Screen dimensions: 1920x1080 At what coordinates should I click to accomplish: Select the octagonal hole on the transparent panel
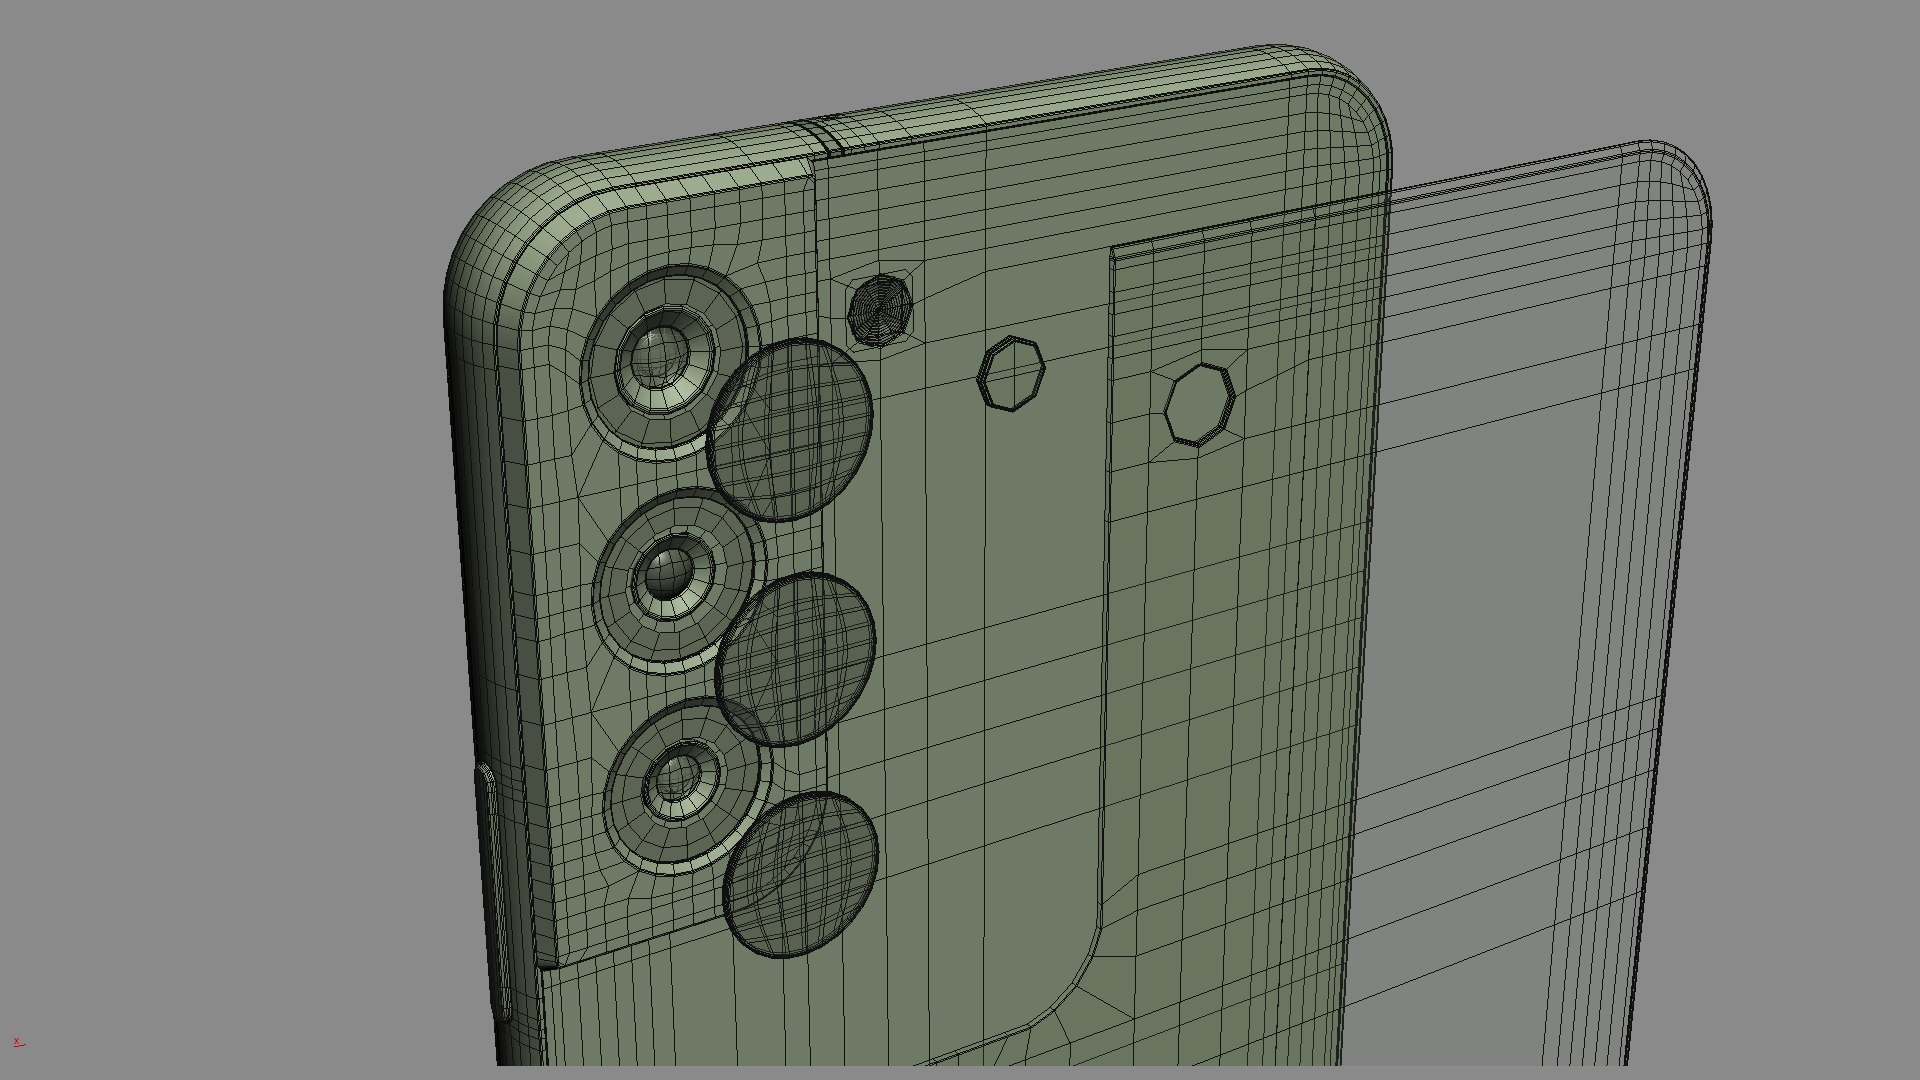coord(1200,404)
